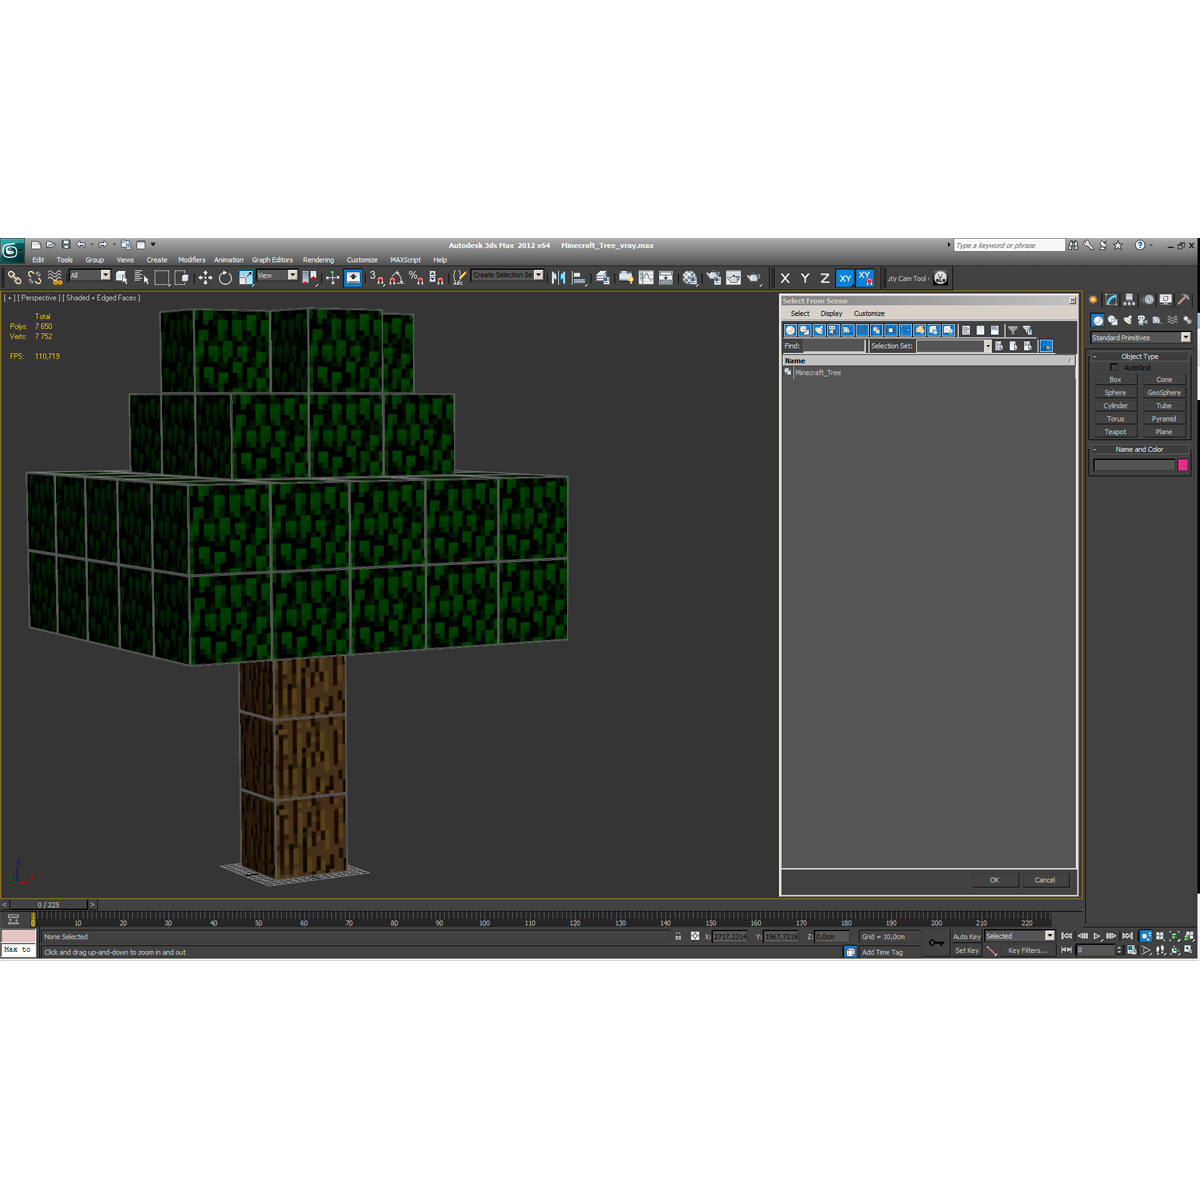The width and height of the screenshot is (1200, 1200).
Task: Open the reference coordinate View dropdown
Action: pyautogui.click(x=277, y=275)
